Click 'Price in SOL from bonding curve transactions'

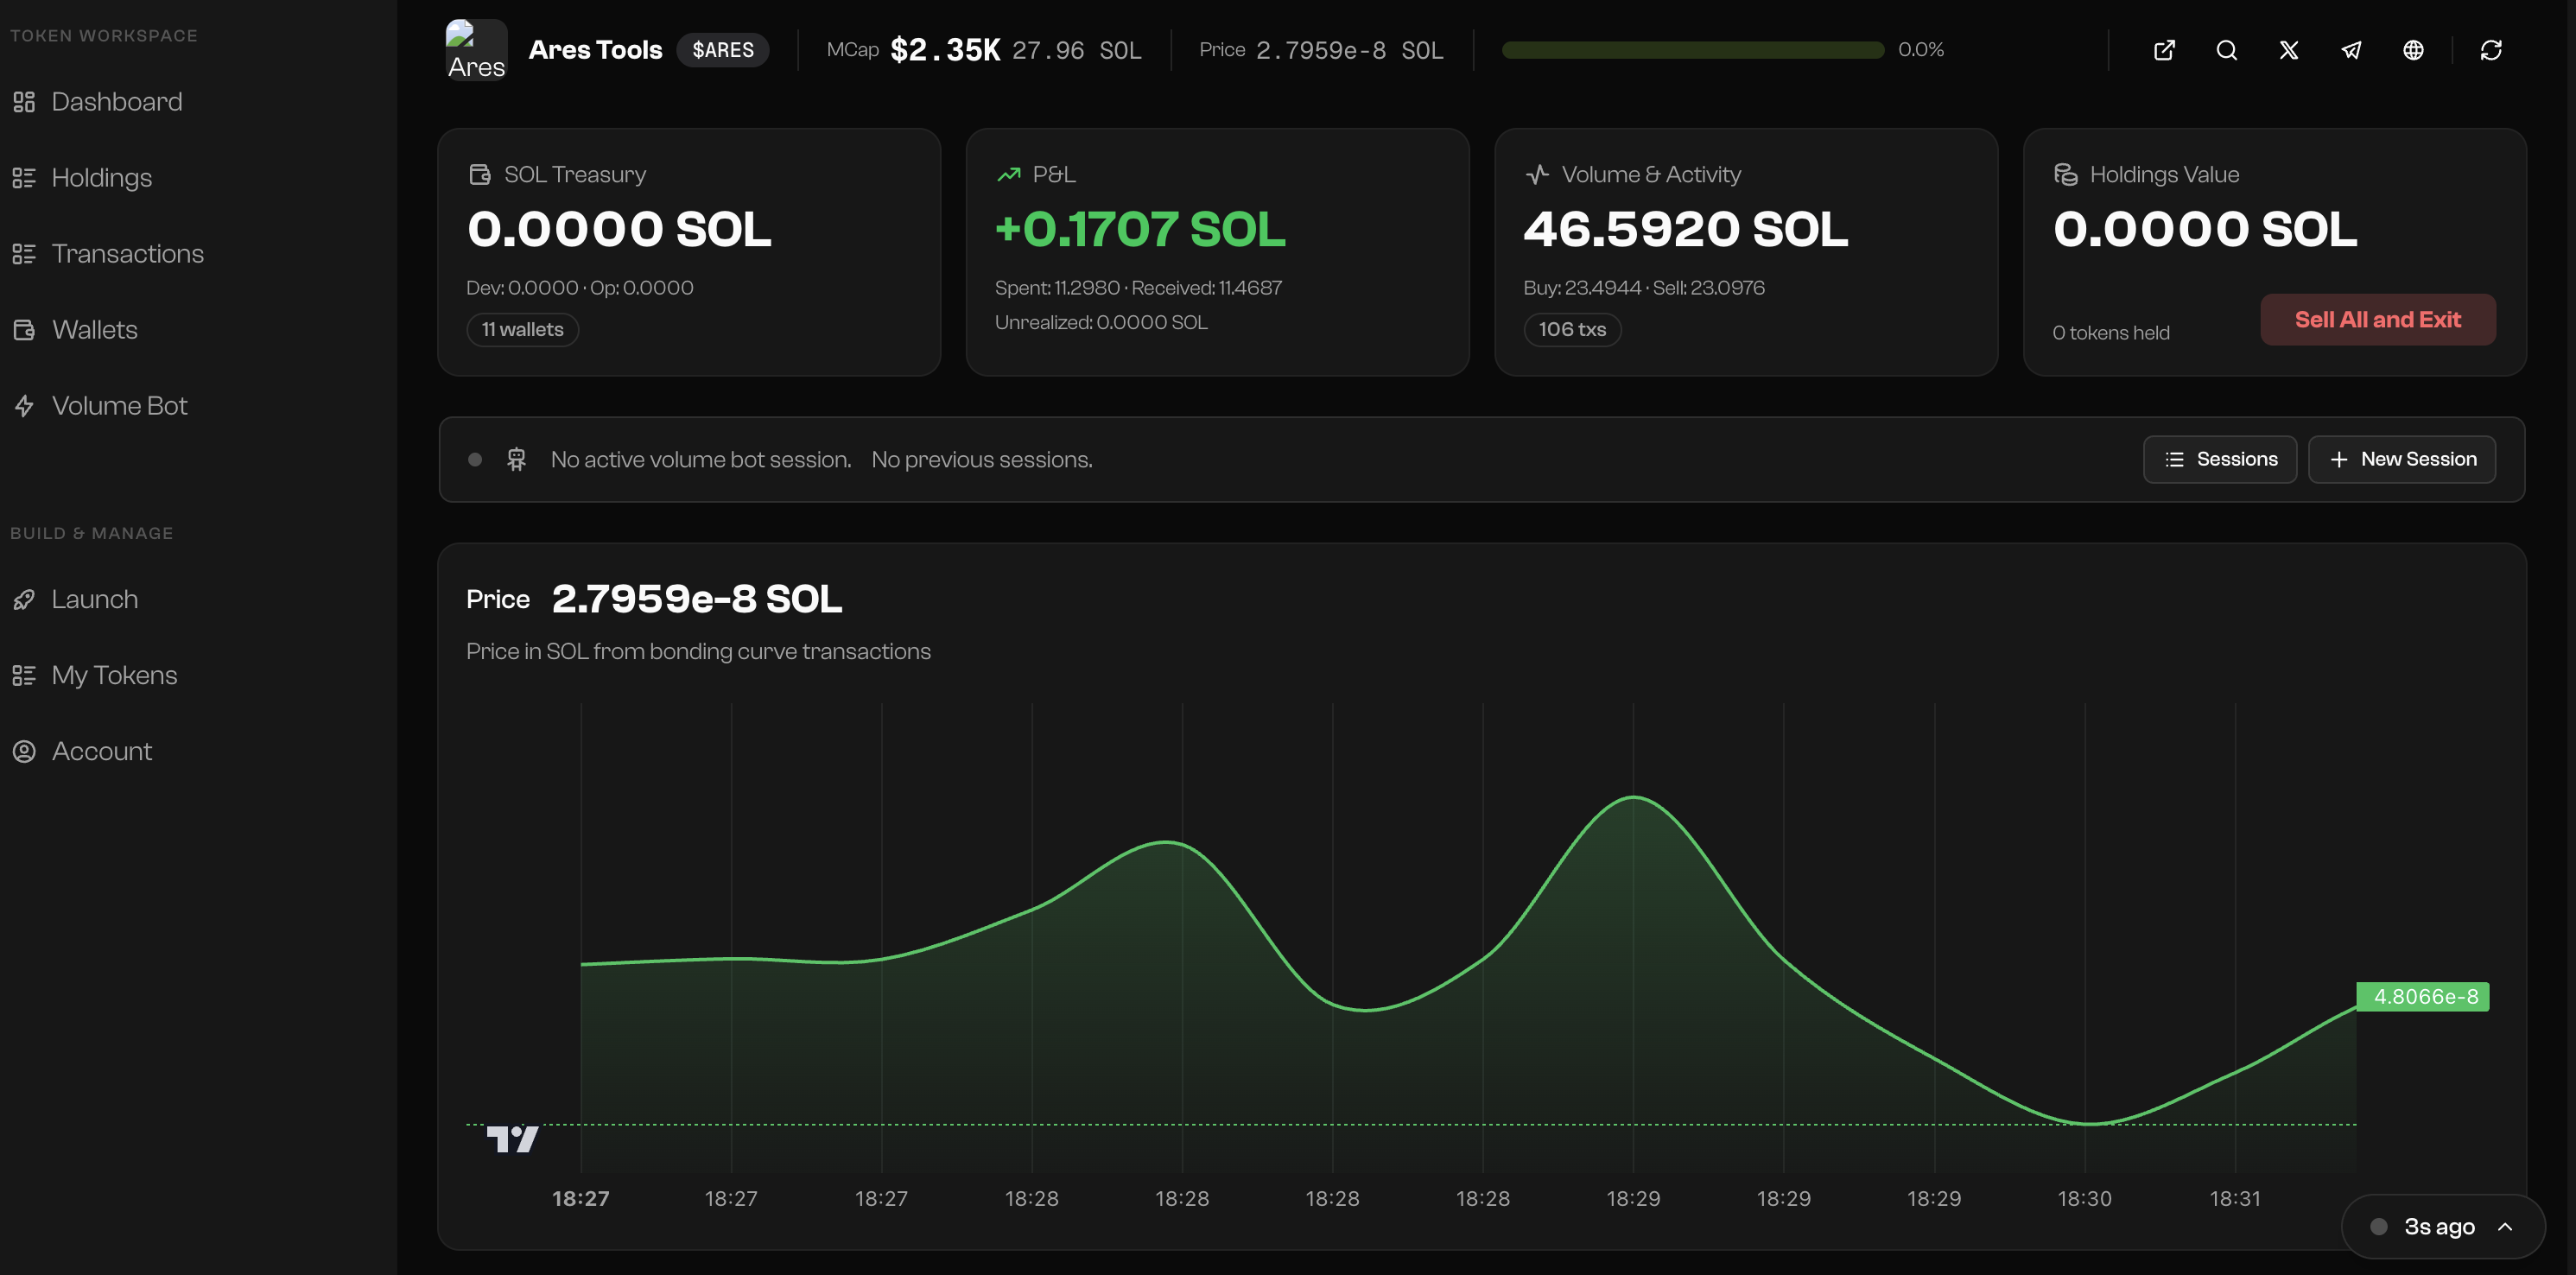click(x=698, y=652)
